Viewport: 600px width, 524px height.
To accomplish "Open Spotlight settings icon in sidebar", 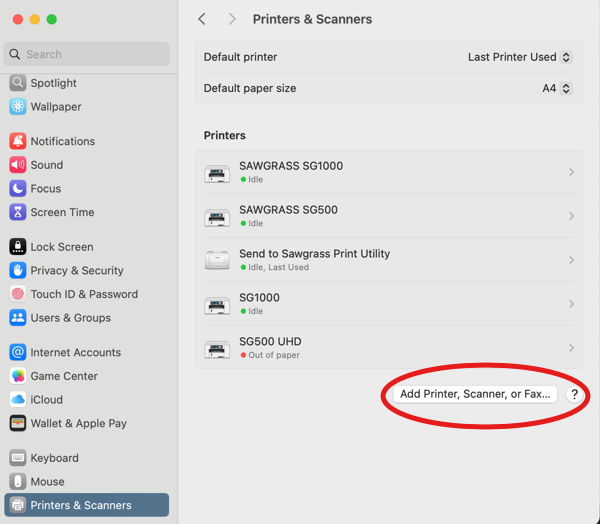I will point(18,83).
